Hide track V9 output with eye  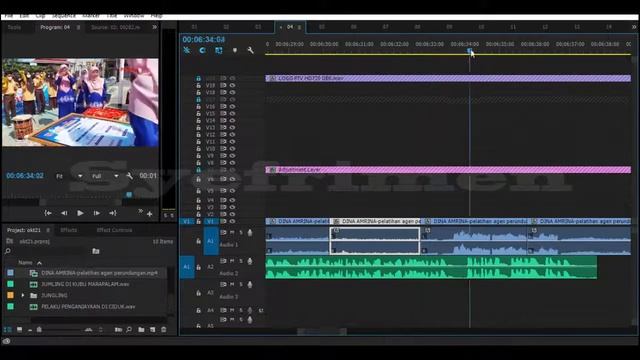click(x=233, y=156)
